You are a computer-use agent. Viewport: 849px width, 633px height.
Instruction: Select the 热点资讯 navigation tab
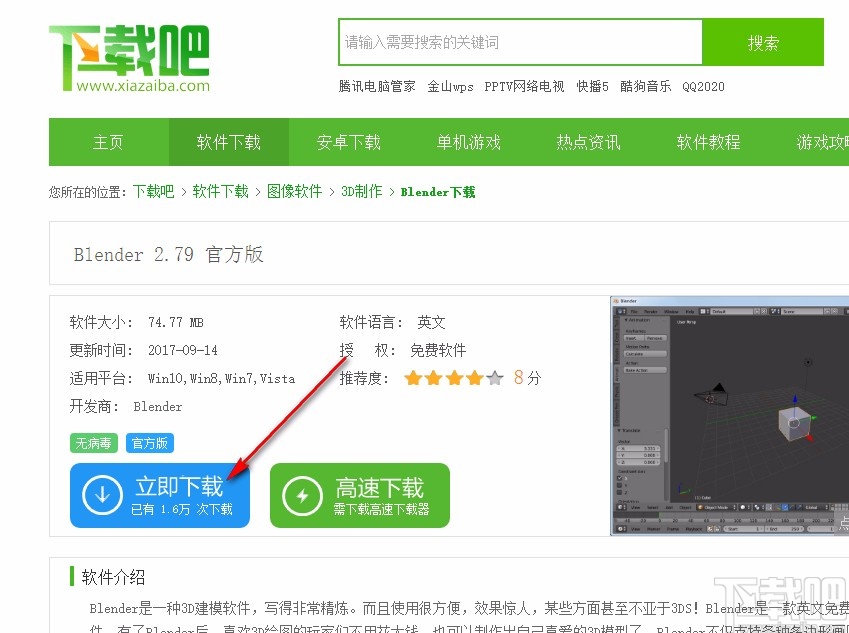pyautogui.click(x=589, y=142)
